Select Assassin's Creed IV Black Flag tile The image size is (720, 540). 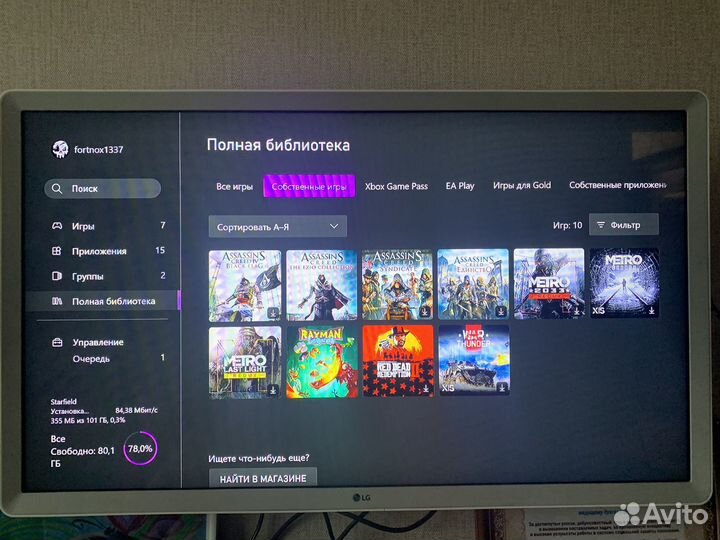[x=245, y=286]
